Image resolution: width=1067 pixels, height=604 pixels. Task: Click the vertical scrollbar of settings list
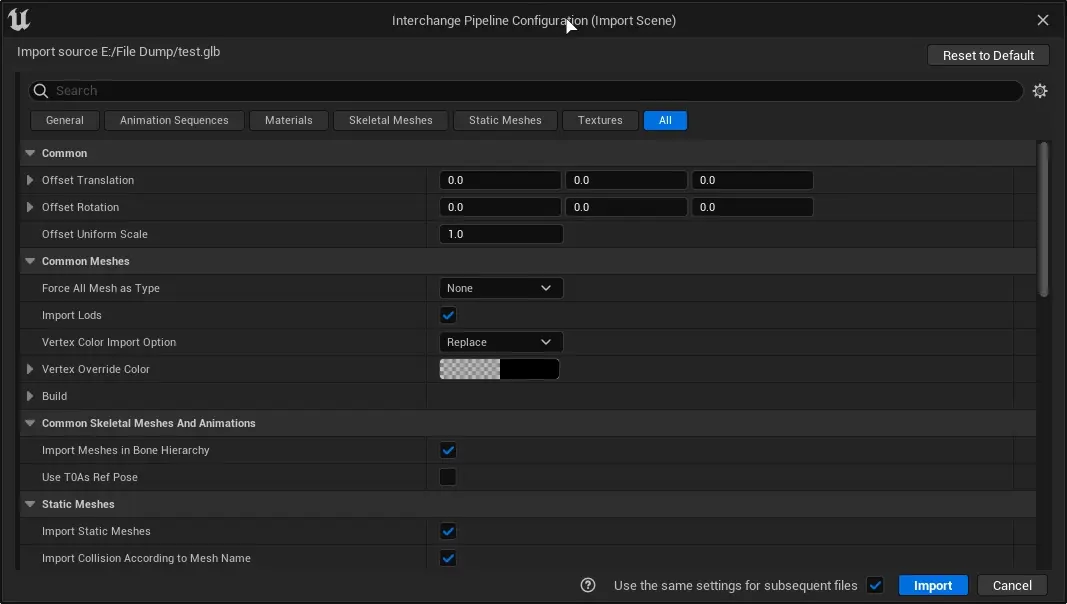1044,219
